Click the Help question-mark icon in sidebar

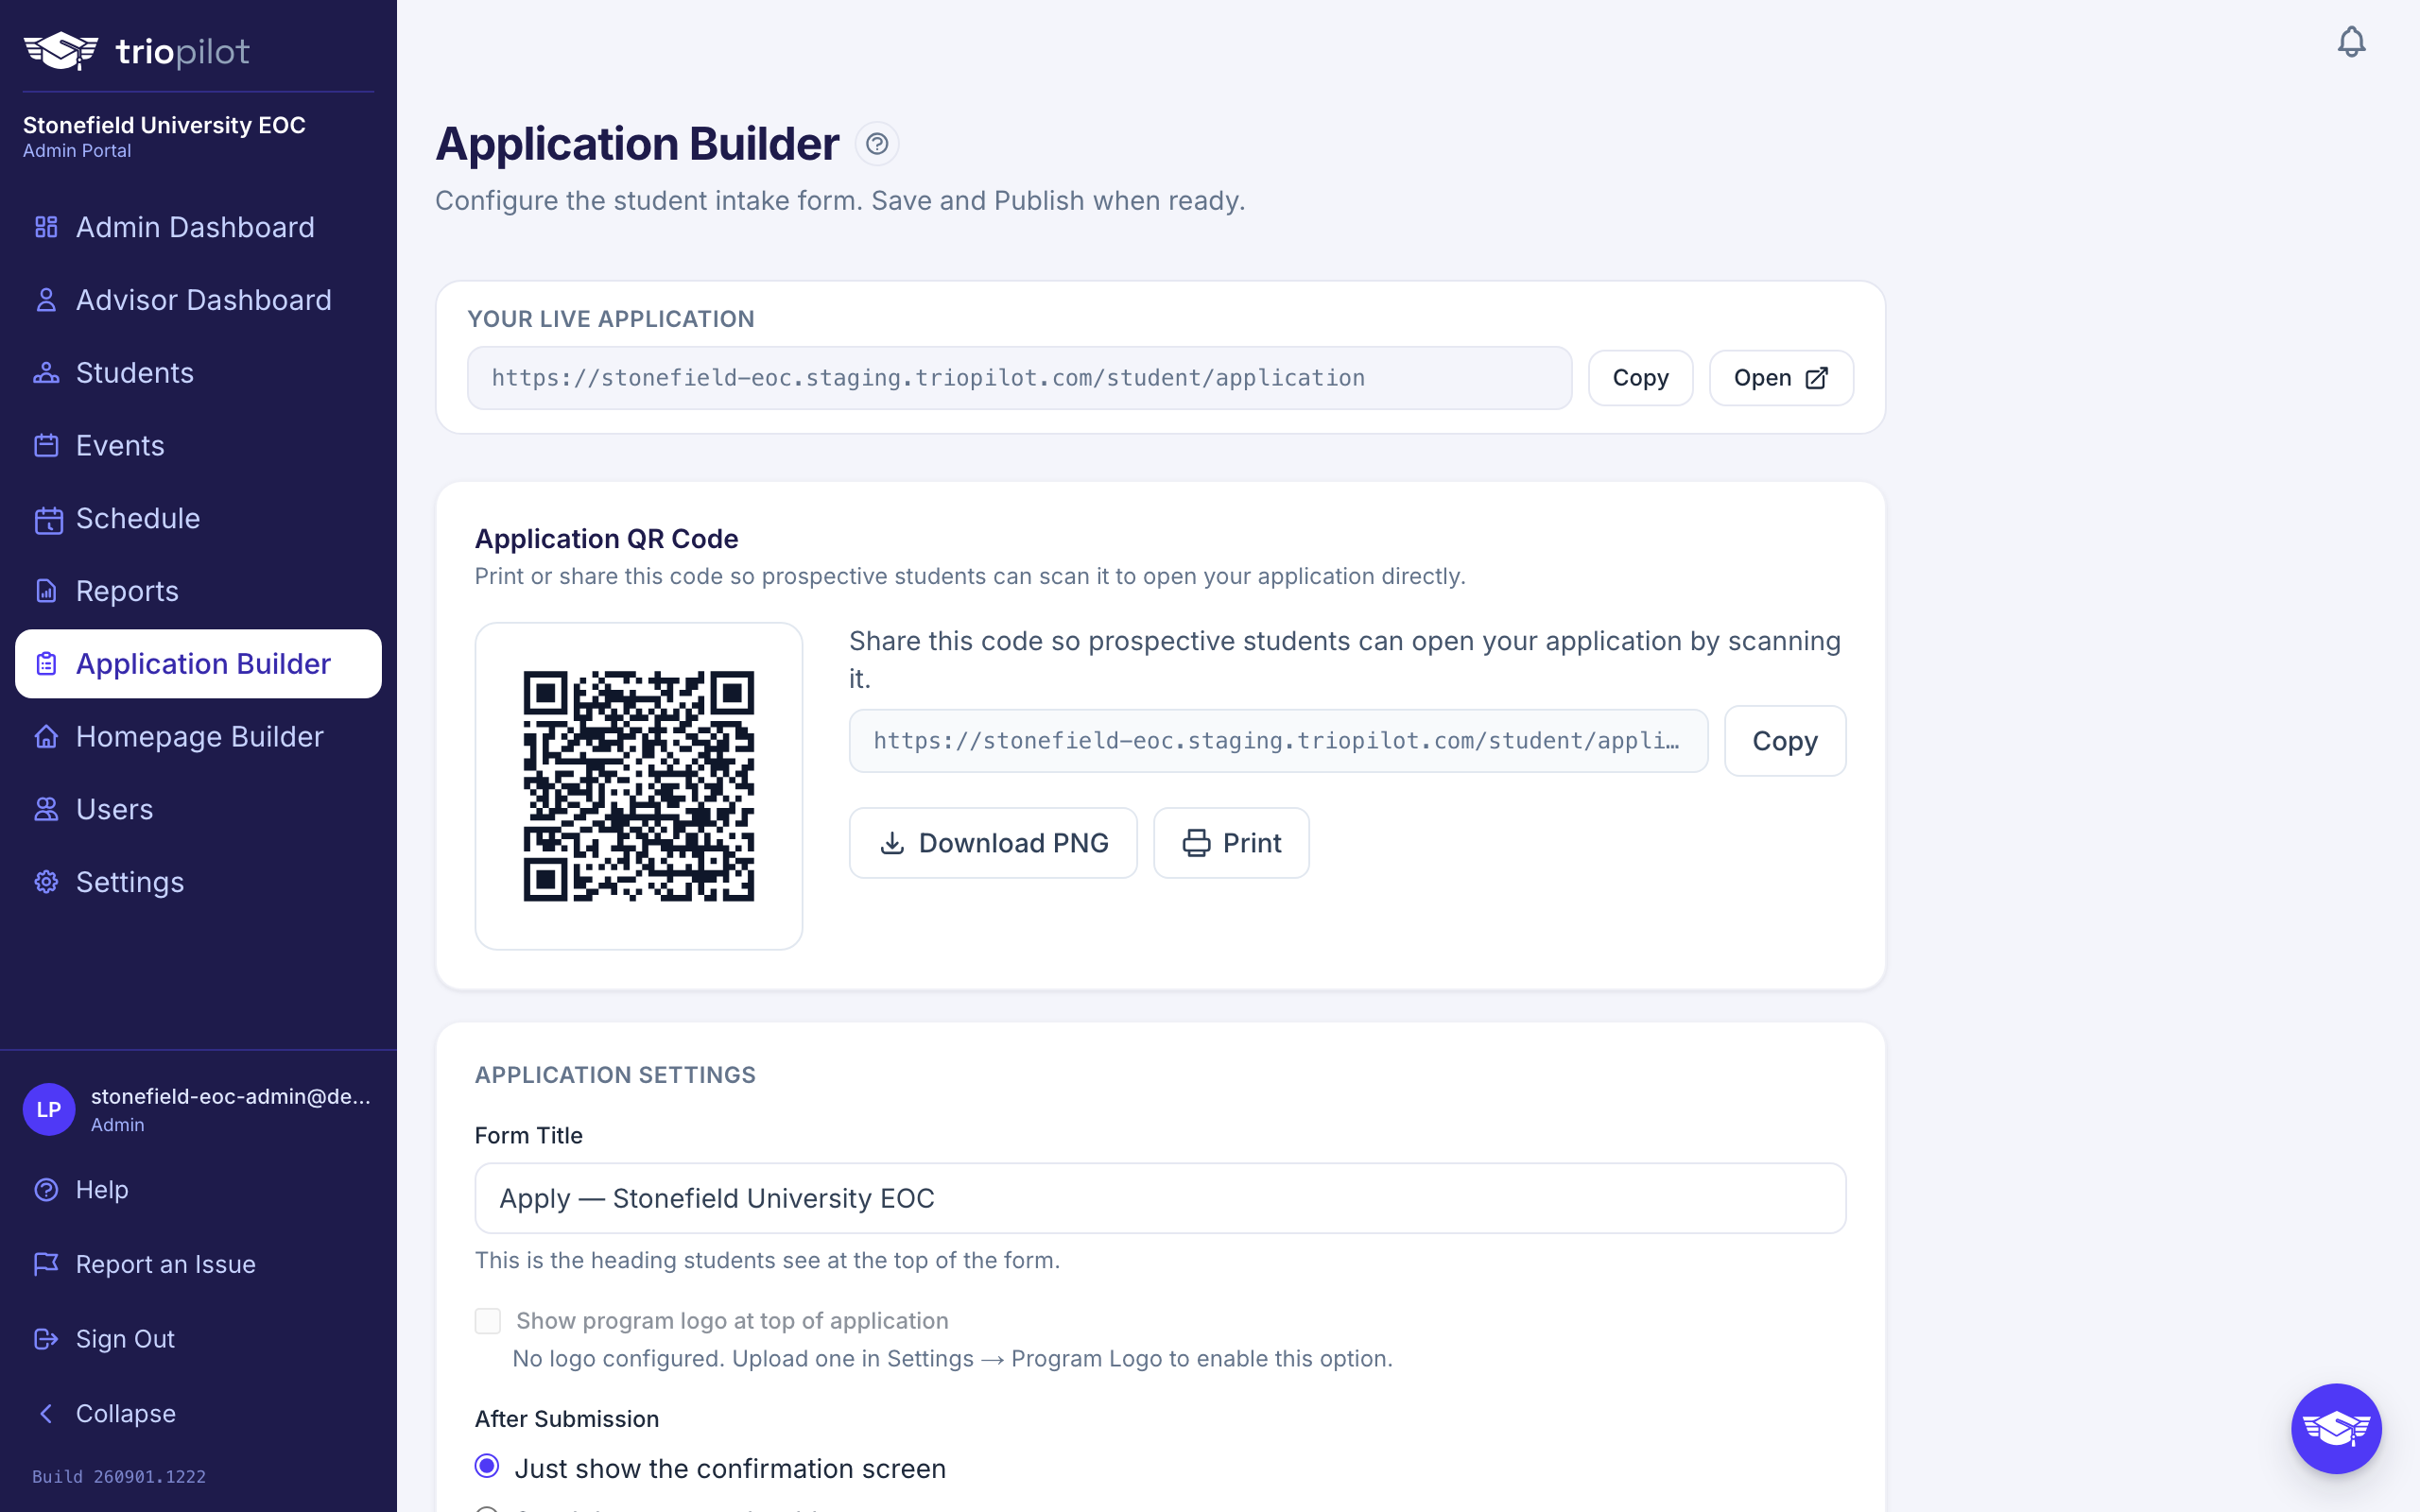[x=46, y=1190]
